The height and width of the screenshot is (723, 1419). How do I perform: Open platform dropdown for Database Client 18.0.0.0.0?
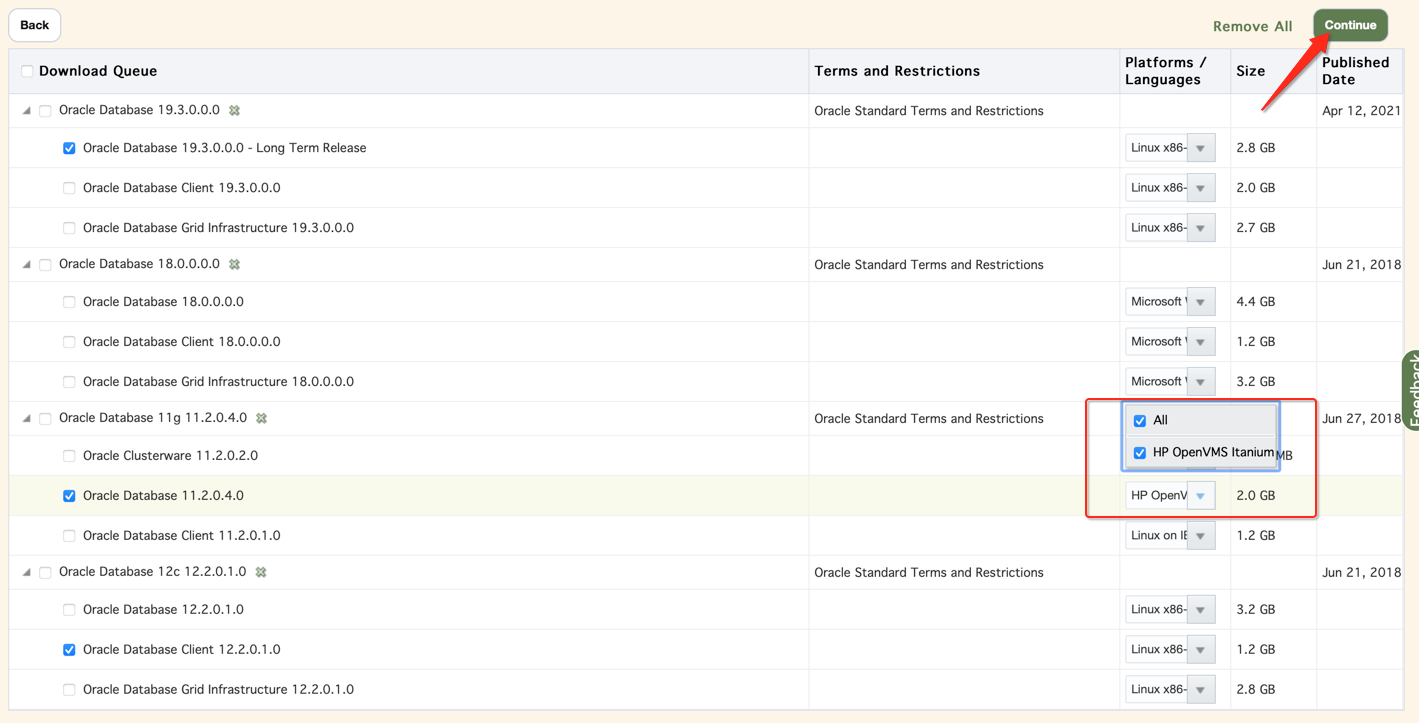tap(1201, 342)
